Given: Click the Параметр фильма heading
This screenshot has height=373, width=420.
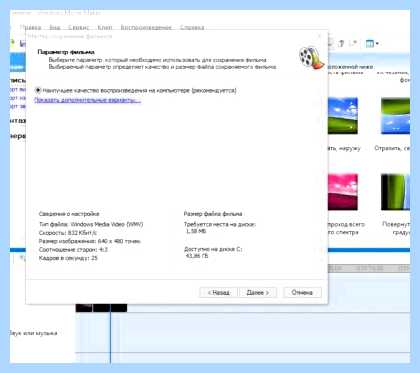Looking at the screenshot, I should [66, 52].
